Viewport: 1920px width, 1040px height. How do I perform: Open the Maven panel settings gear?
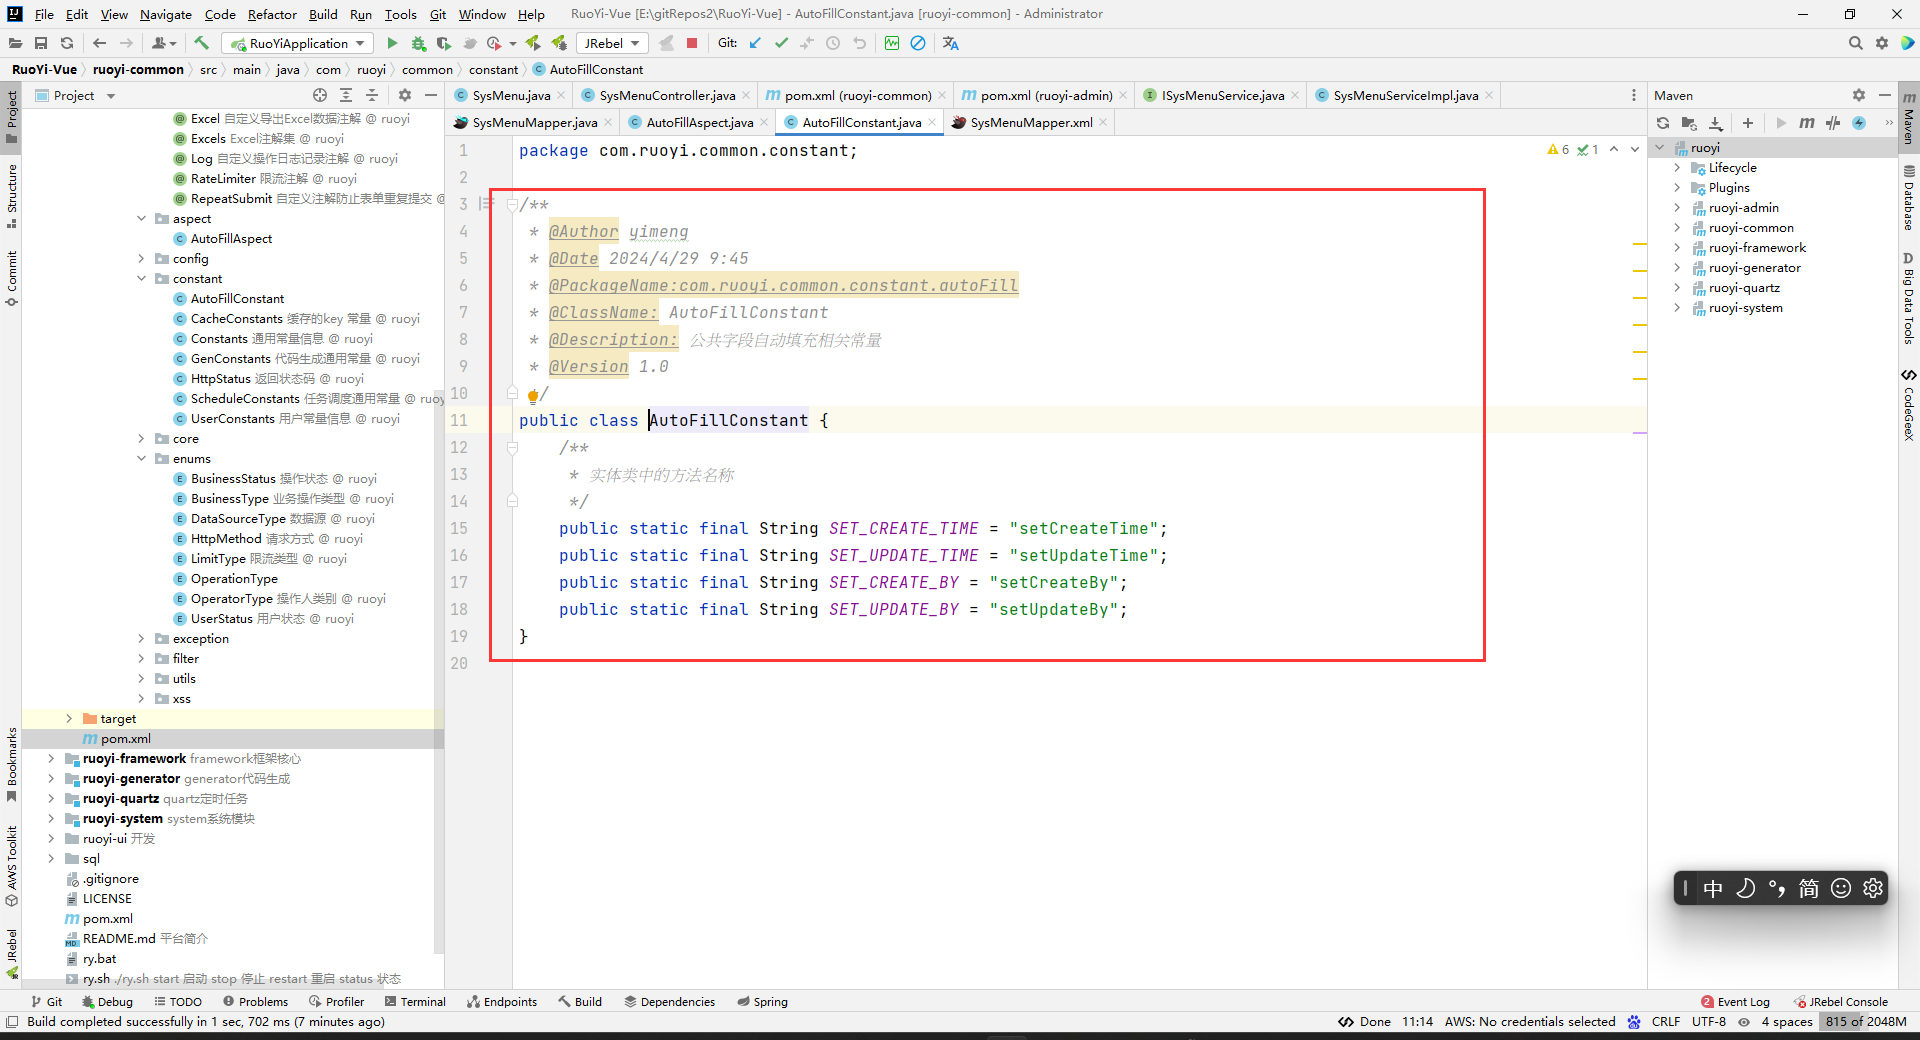click(1858, 95)
